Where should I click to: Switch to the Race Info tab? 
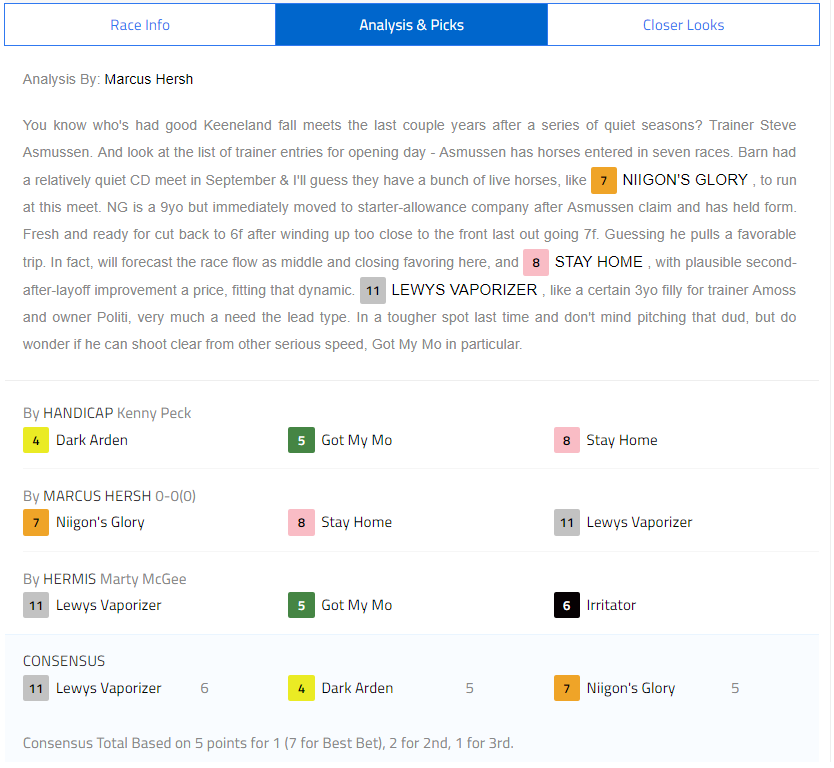pyautogui.click(x=140, y=25)
